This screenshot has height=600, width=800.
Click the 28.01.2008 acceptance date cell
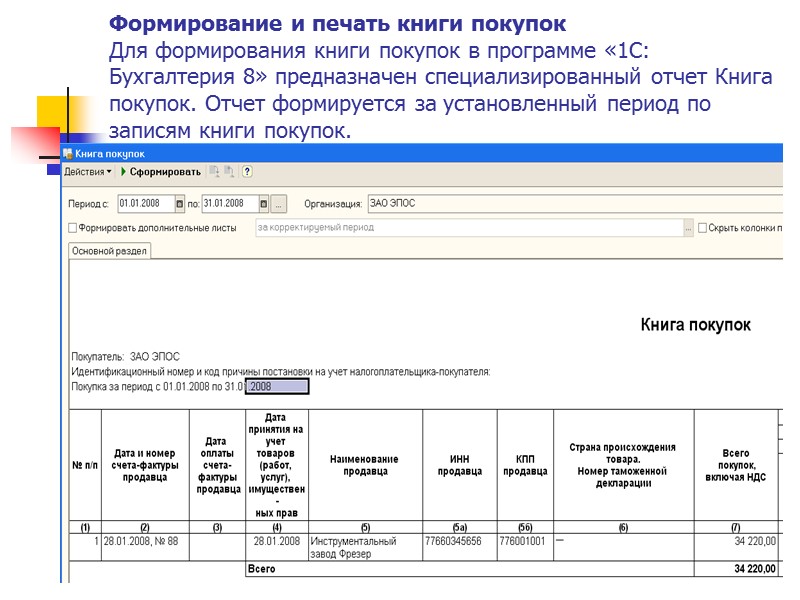pos(277,547)
